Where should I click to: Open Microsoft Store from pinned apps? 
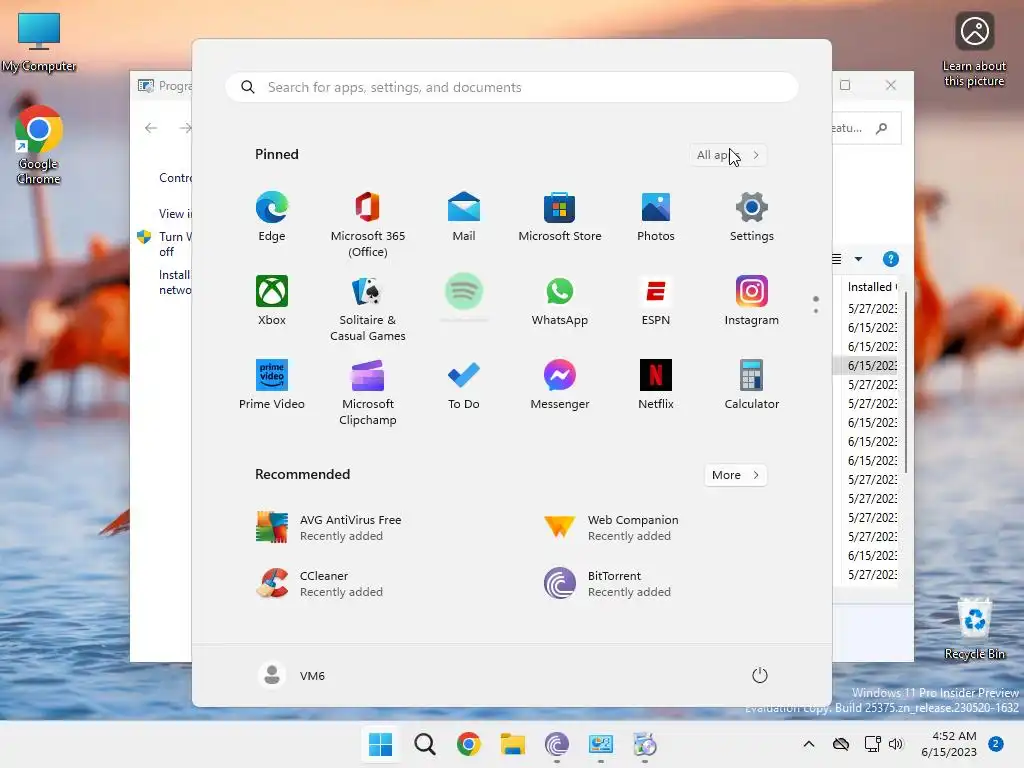click(560, 217)
